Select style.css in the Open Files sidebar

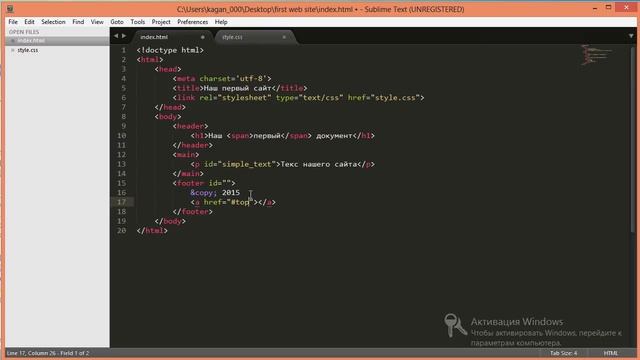click(x=57, y=50)
